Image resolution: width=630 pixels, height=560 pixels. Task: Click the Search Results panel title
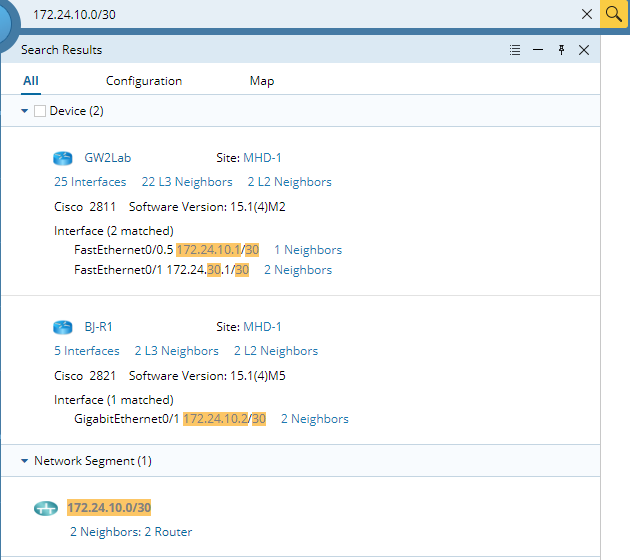pos(61,50)
